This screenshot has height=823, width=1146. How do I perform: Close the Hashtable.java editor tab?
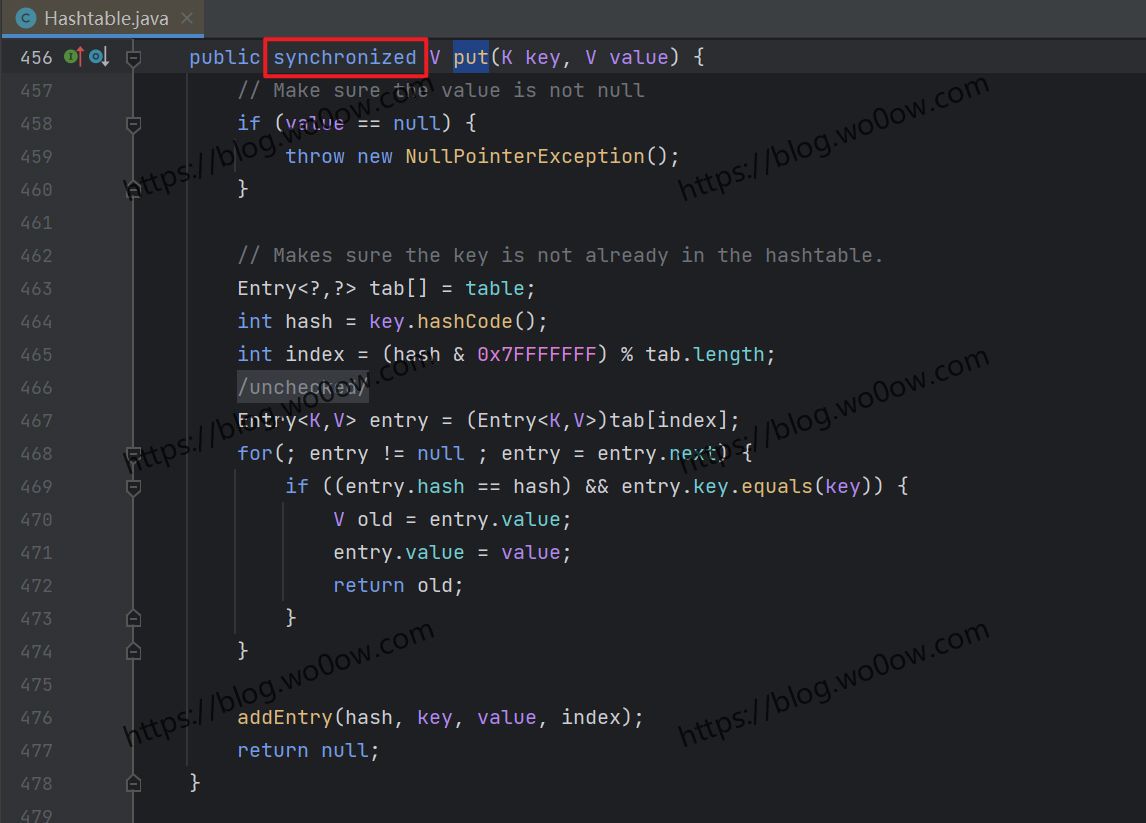(187, 18)
